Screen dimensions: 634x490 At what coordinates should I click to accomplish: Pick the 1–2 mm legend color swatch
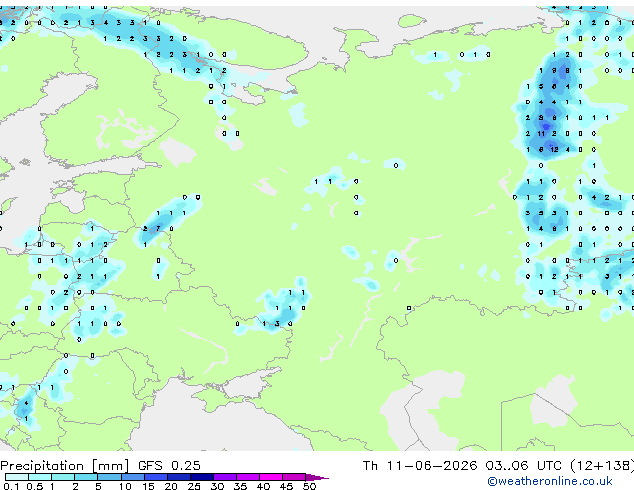[63, 477]
